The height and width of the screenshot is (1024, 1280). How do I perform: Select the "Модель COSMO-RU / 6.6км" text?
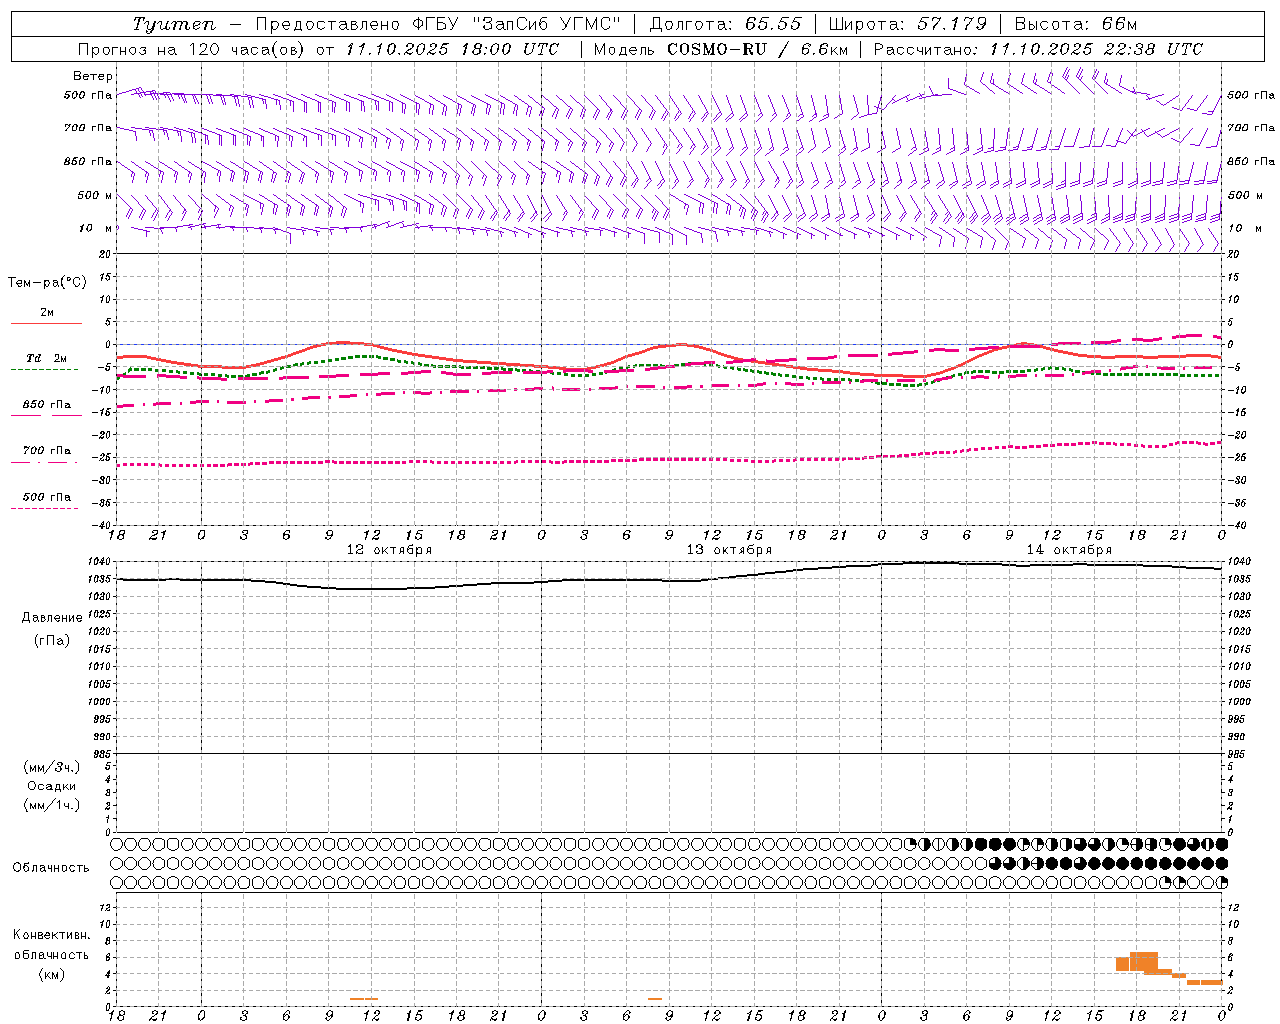coord(720,49)
